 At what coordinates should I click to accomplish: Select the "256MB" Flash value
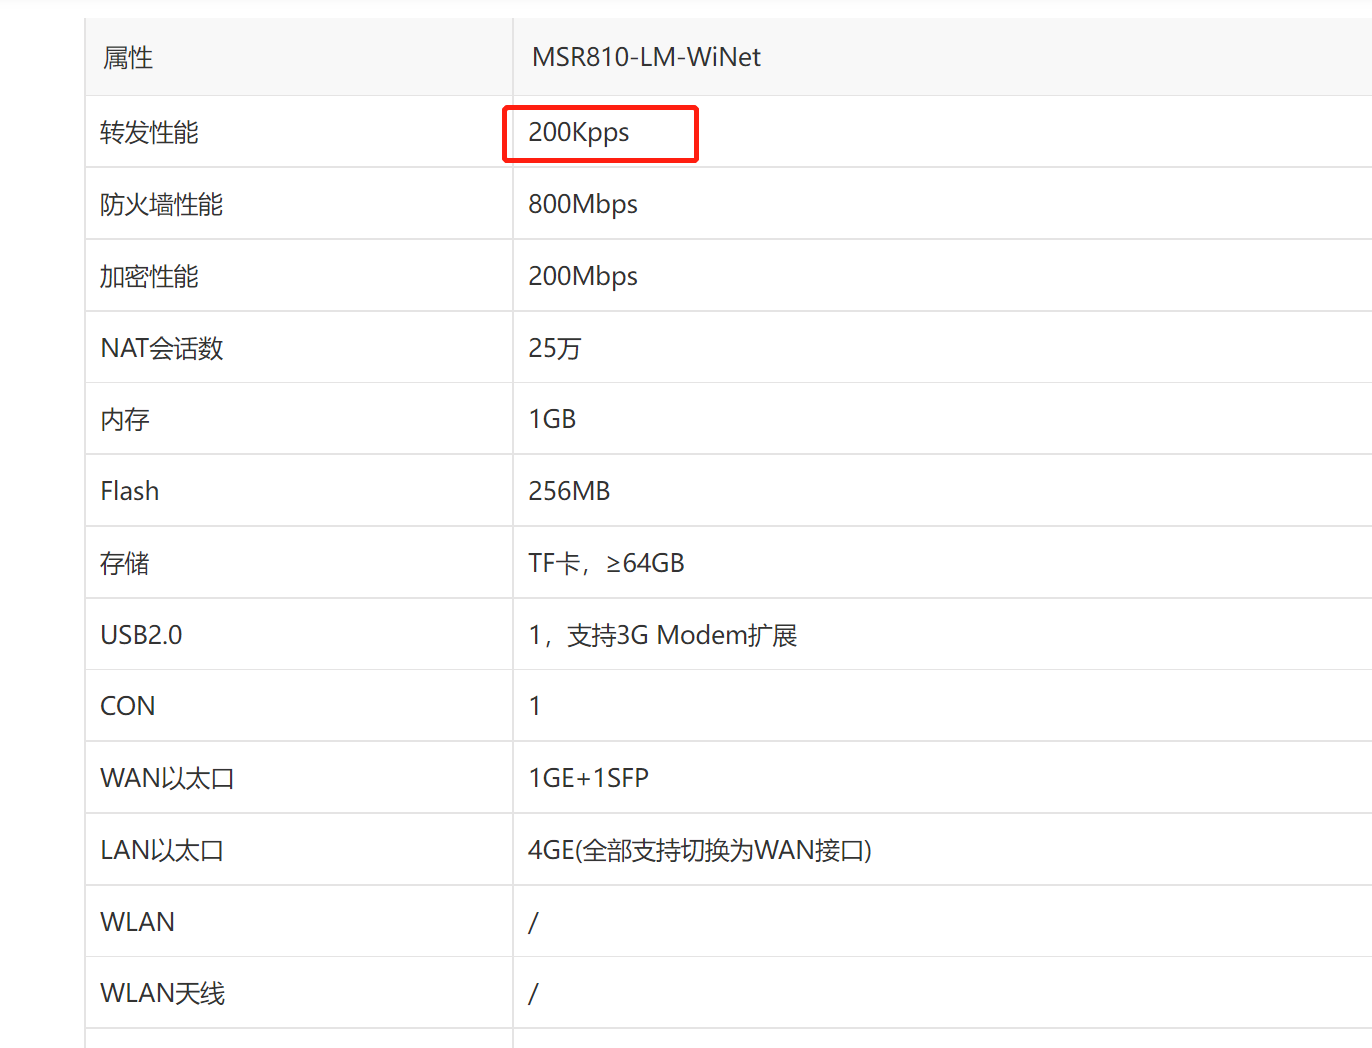pos(569,491)
